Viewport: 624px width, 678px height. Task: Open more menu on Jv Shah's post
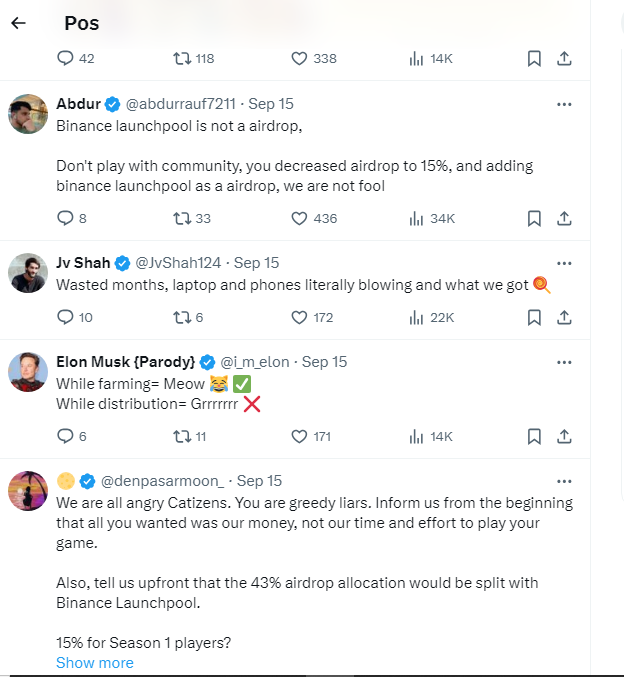tap(564, 263)
